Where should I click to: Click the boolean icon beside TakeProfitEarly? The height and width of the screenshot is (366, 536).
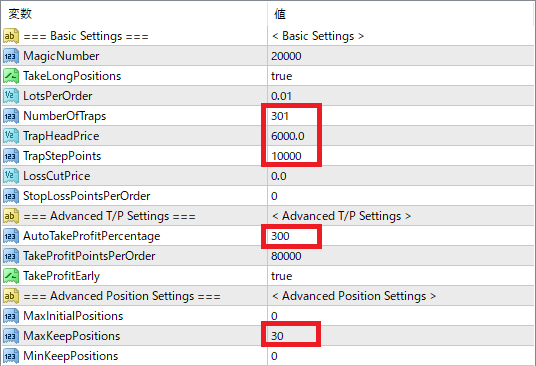tap(11, 276)
